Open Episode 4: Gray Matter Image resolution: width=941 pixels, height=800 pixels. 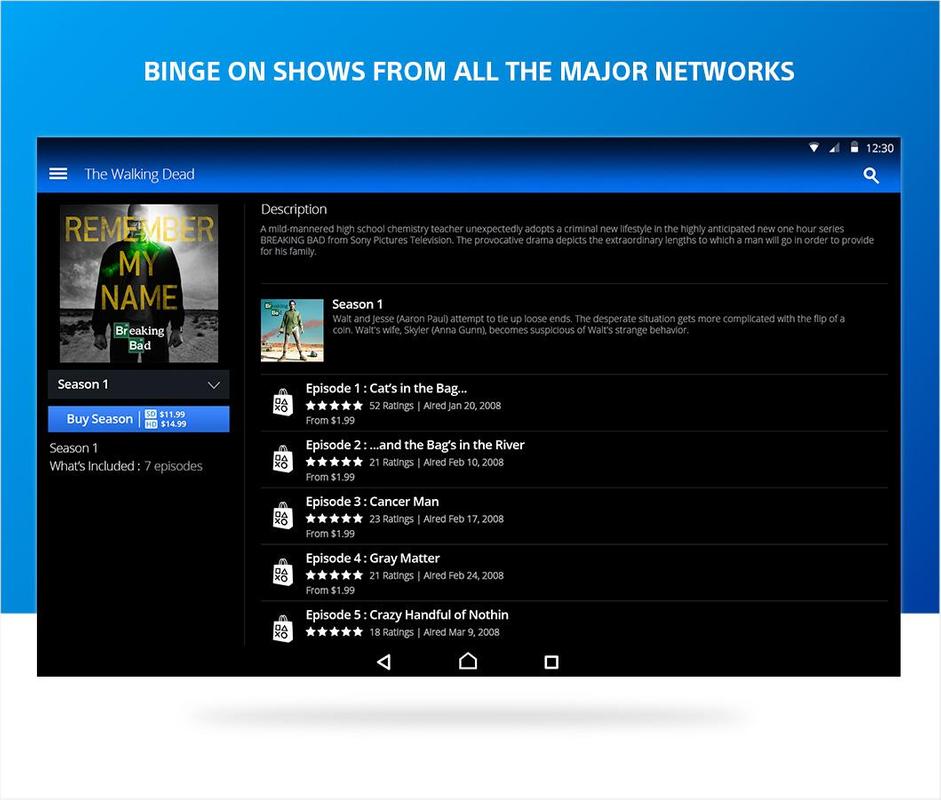[x=574, y=573]
